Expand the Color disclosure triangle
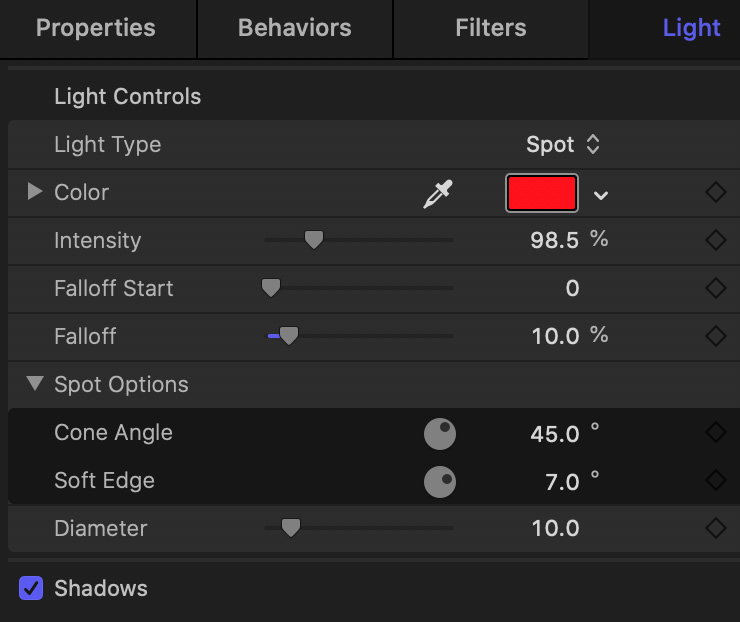The height and width of the screenshot is (622, 740). click(34, 191)
